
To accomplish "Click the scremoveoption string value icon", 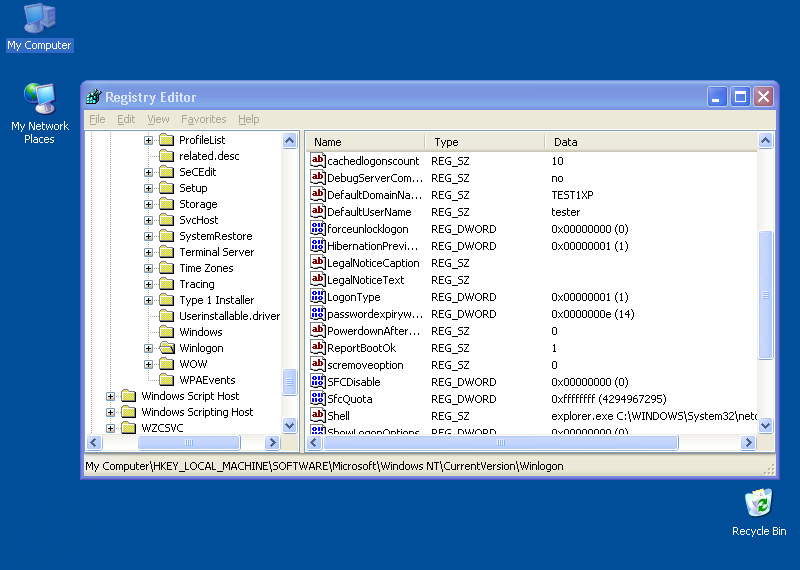I will click(318, 364).
